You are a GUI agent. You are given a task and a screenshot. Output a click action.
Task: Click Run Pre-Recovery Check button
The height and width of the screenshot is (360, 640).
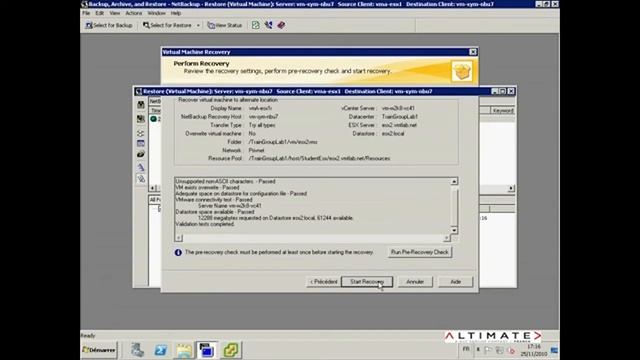point(420,252)
